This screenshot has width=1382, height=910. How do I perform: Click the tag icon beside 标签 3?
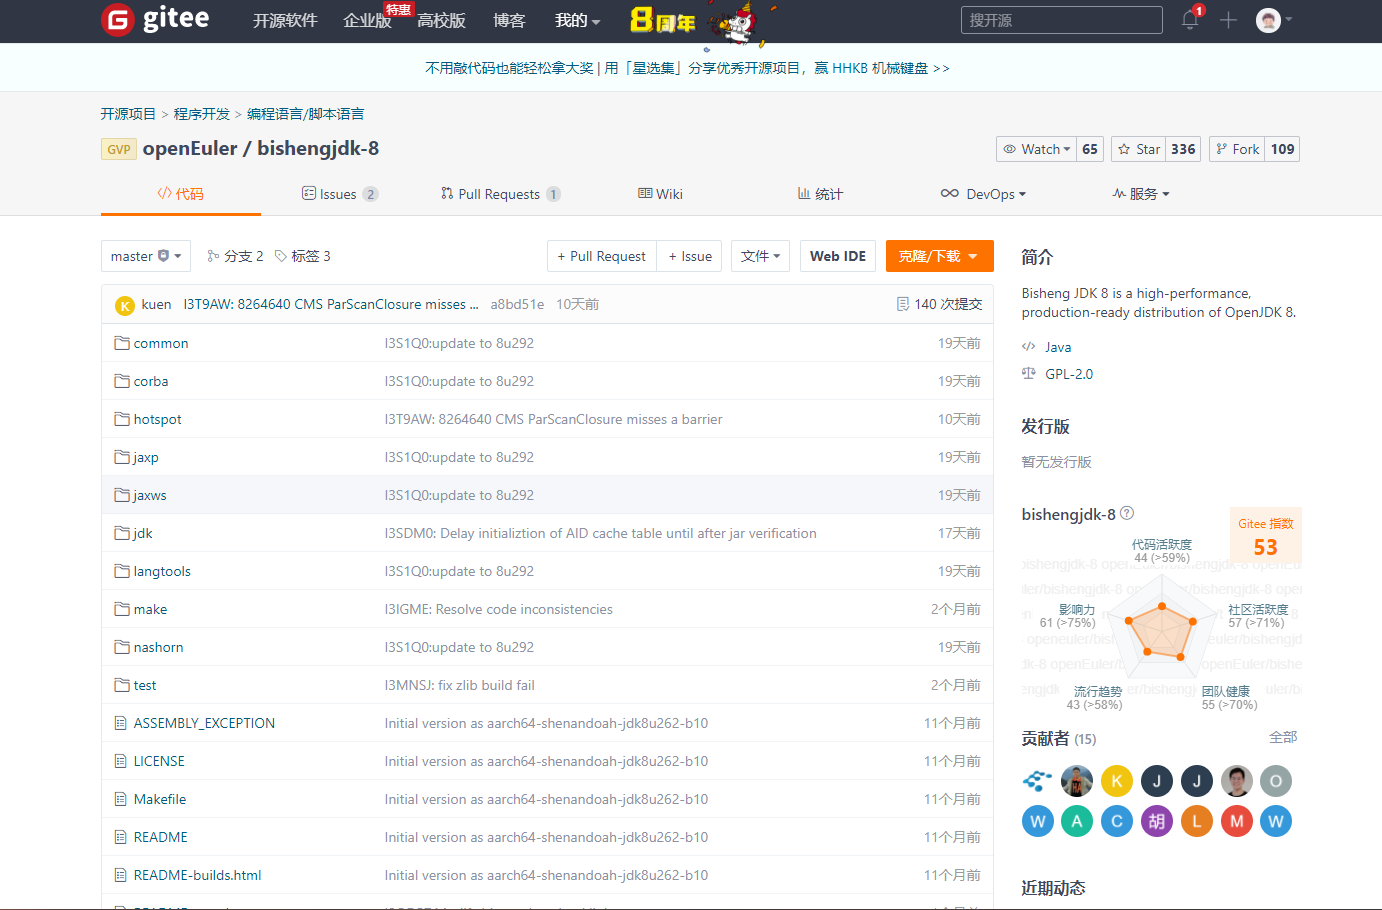coord(281,256)
